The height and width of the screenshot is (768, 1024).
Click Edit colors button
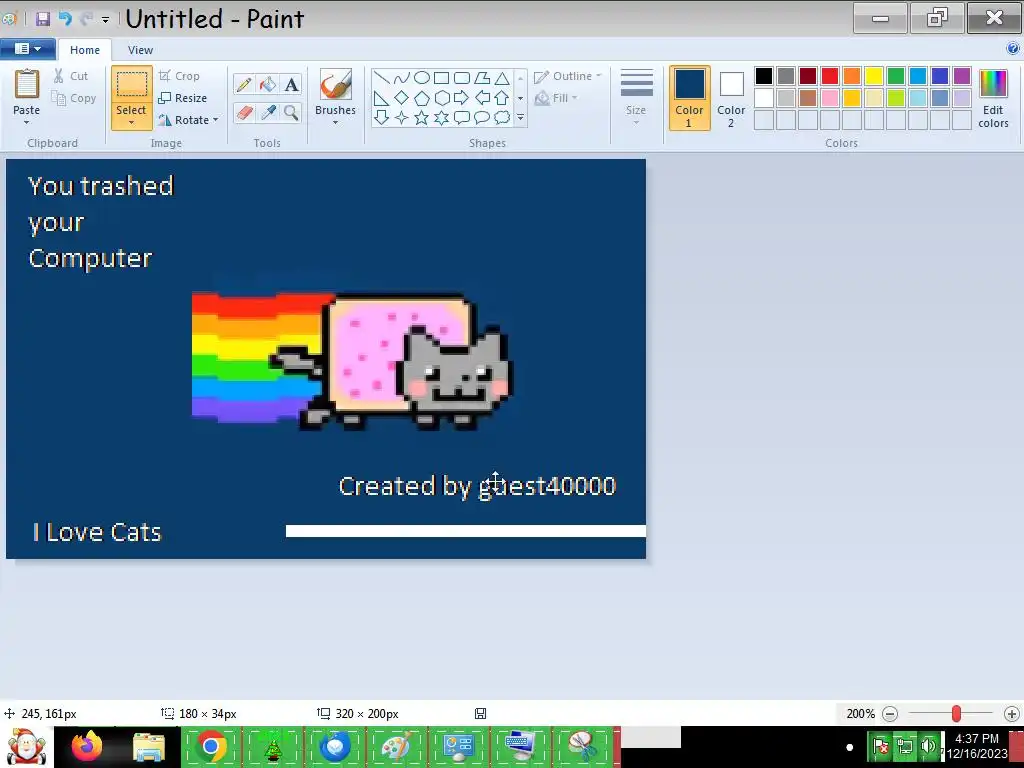(993, 99)
